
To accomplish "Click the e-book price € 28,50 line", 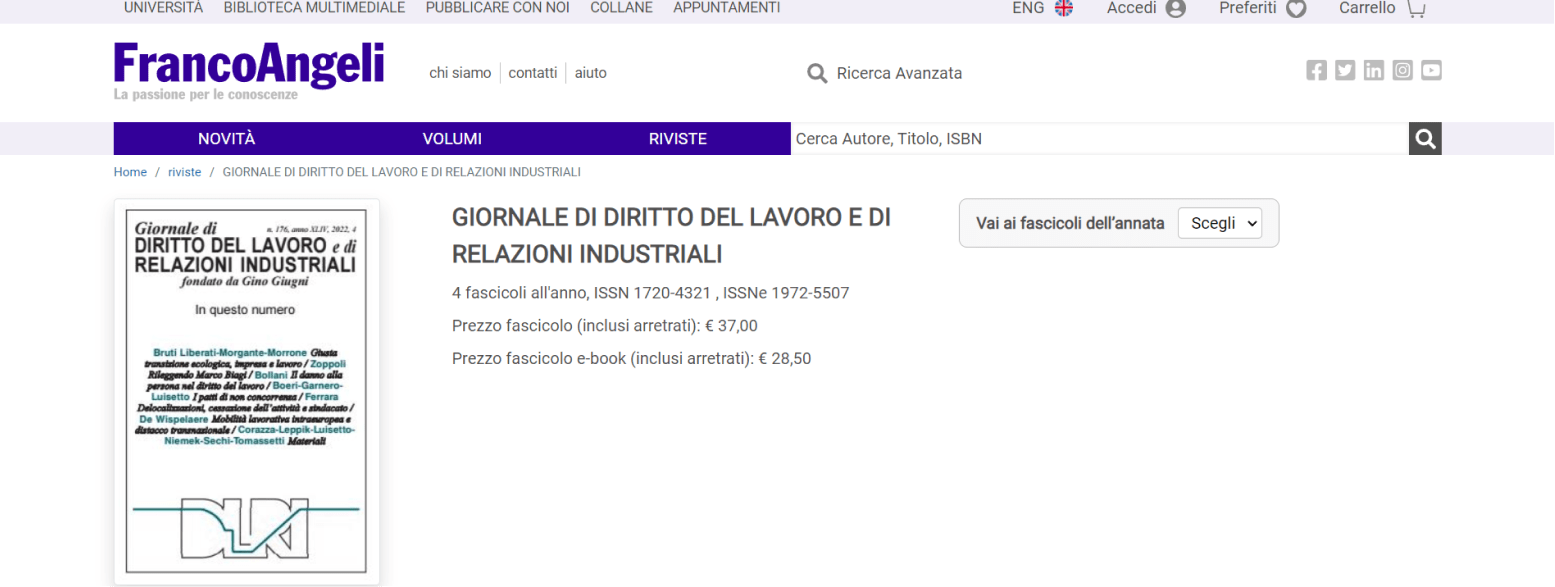I will point(632,358).
